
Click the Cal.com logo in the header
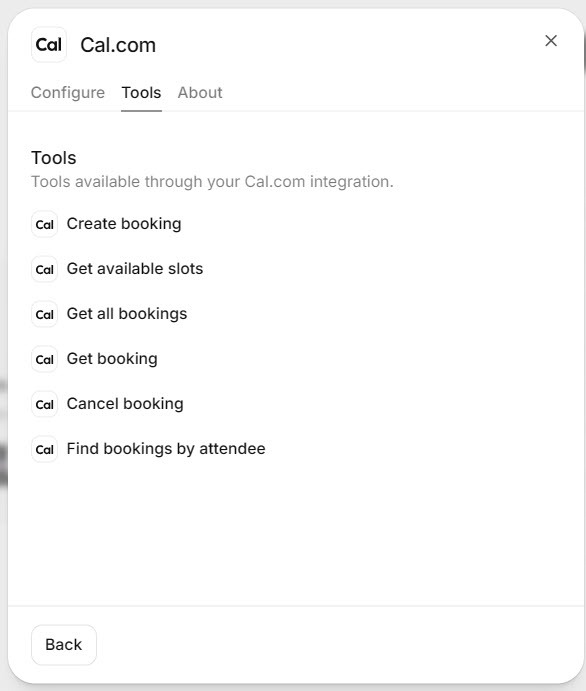(48, 45)
